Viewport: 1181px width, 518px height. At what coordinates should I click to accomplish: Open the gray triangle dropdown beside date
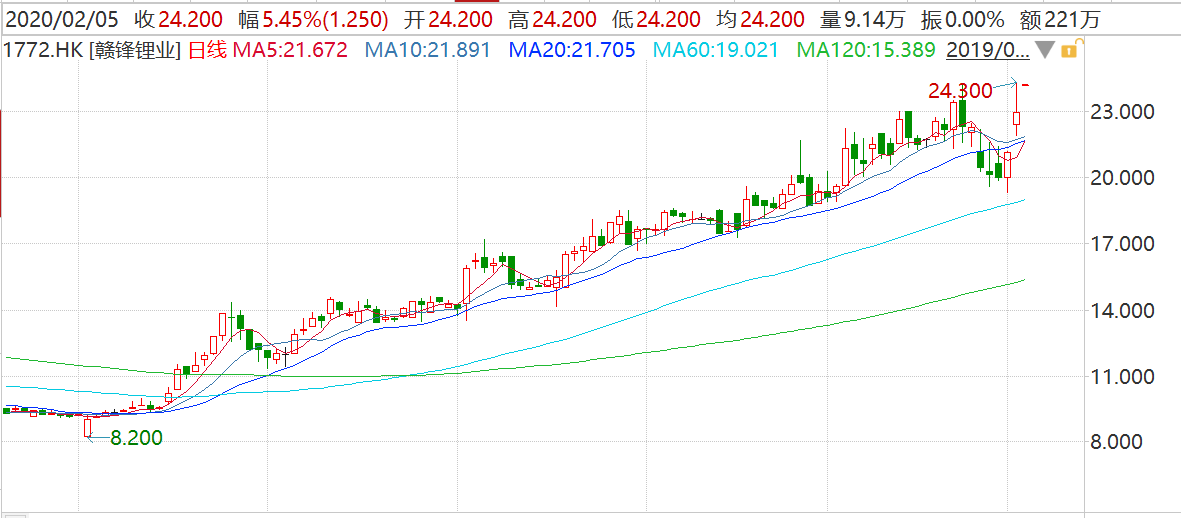(x=1044, y=49)
